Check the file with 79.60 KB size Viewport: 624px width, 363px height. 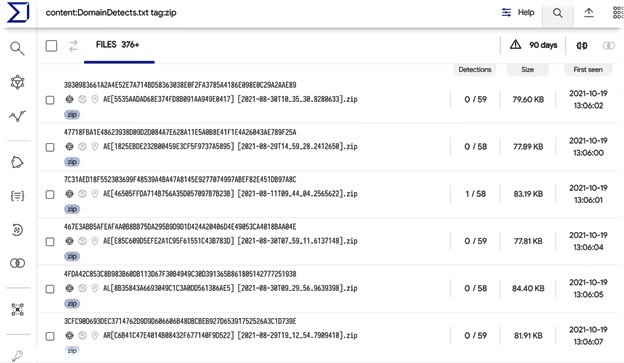[x=50, y=100]
